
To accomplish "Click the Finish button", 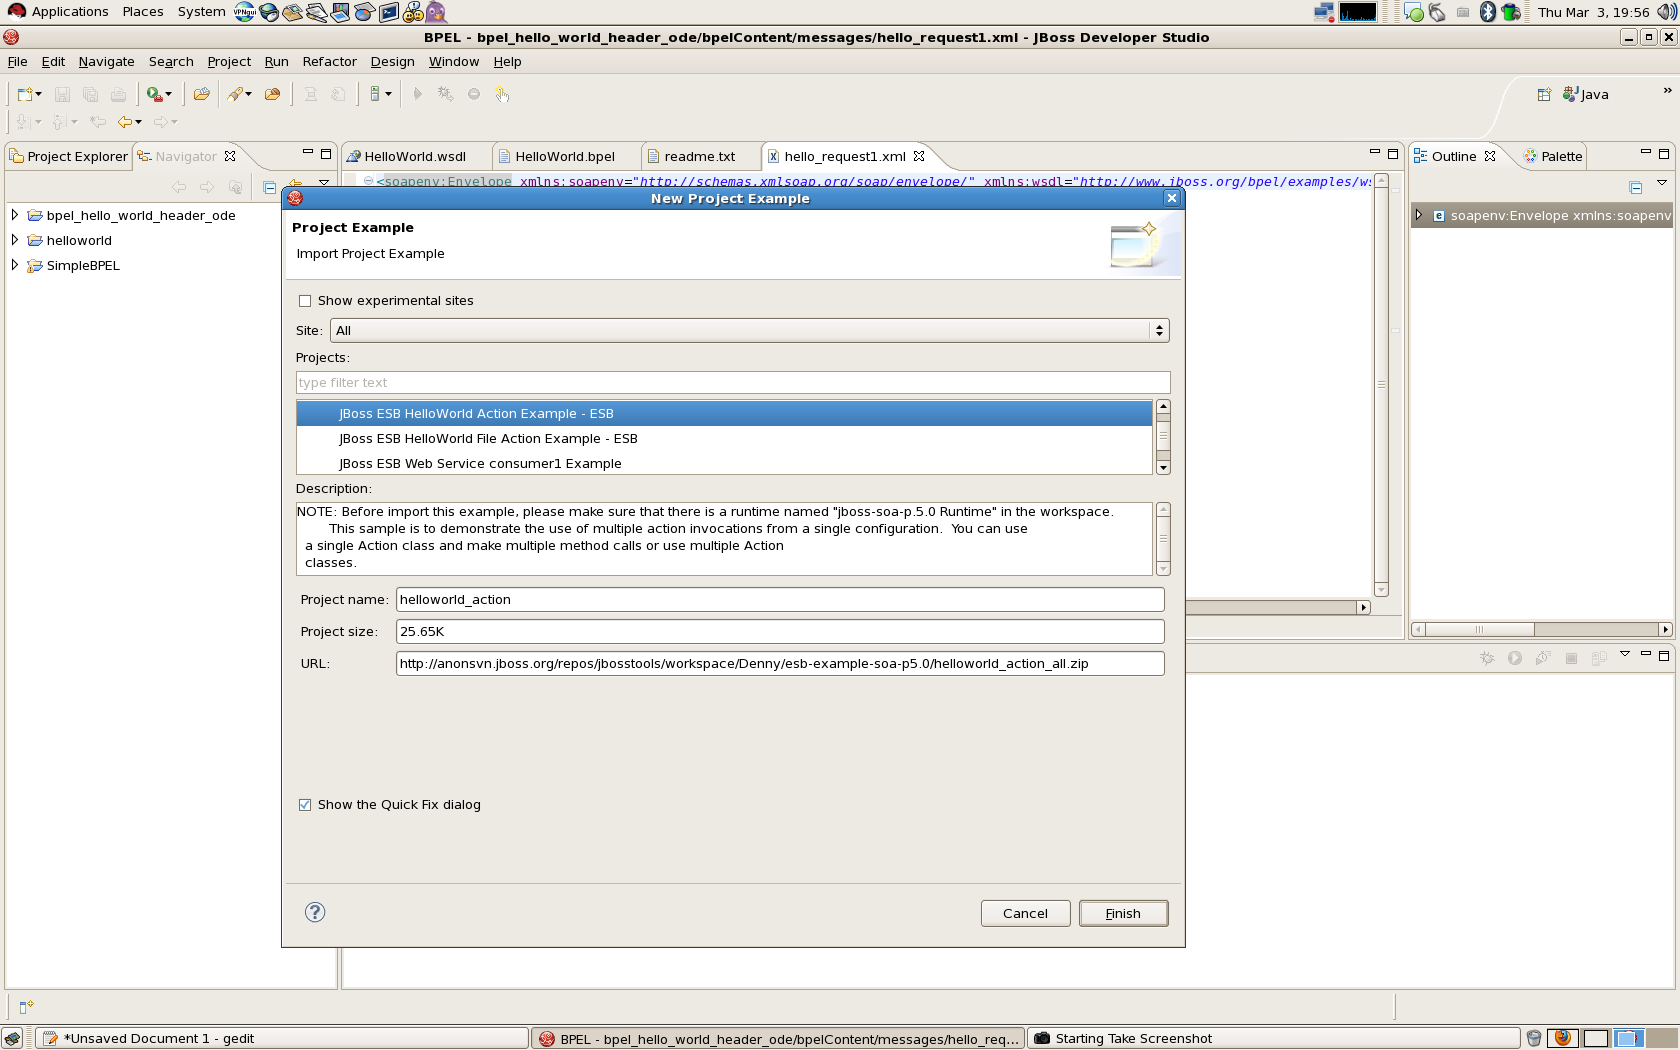I will pos(1123,914).
